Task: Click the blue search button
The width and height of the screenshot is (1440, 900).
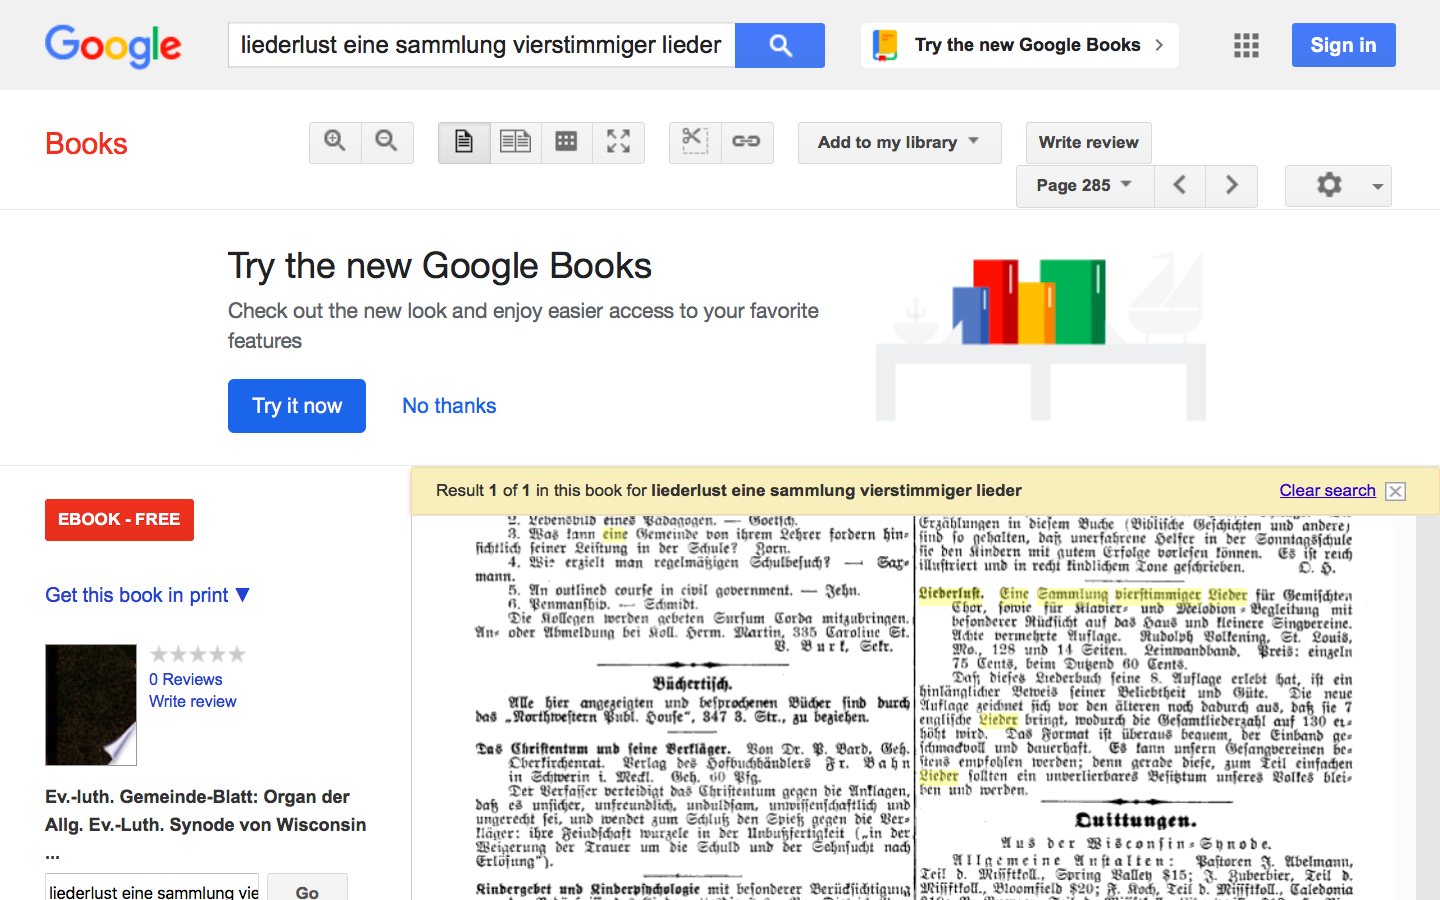Action: (780, 45)
